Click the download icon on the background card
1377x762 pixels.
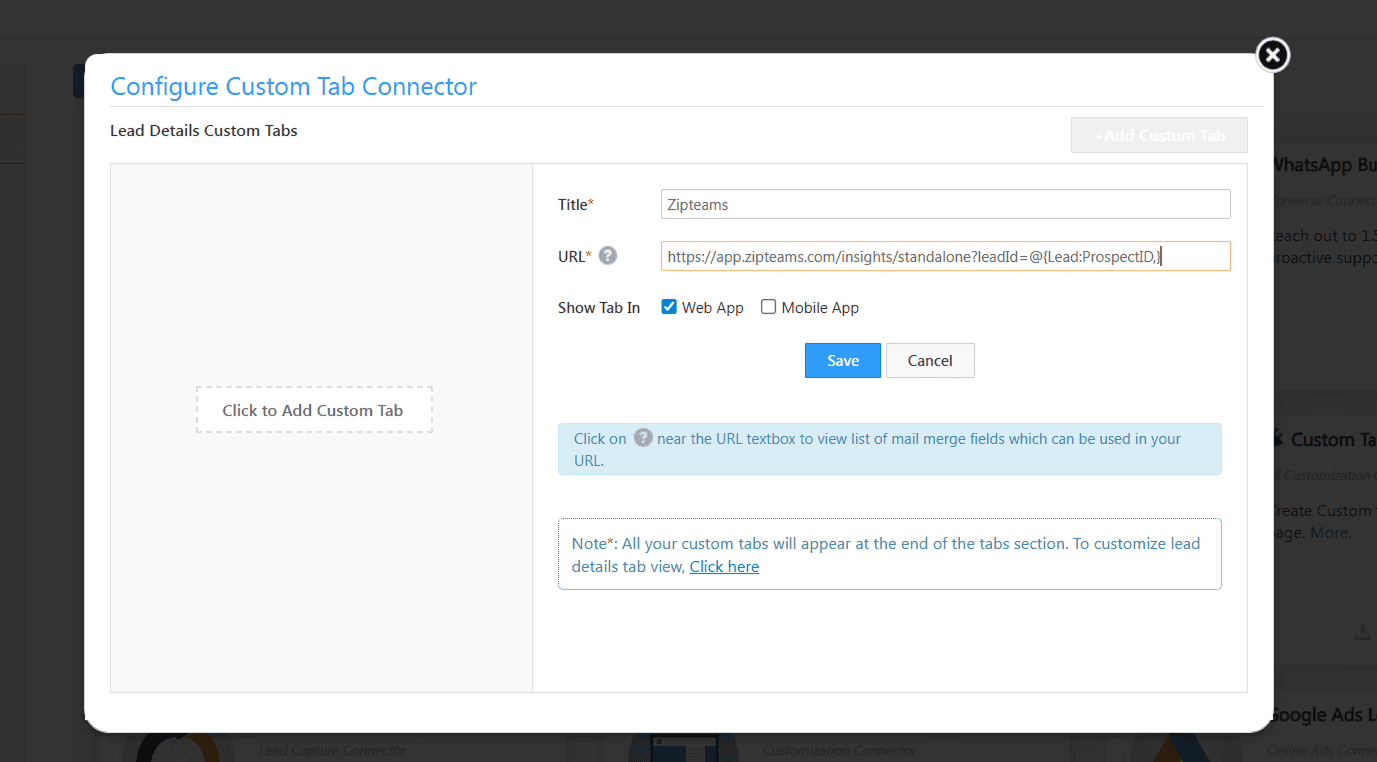point(1361,632)
